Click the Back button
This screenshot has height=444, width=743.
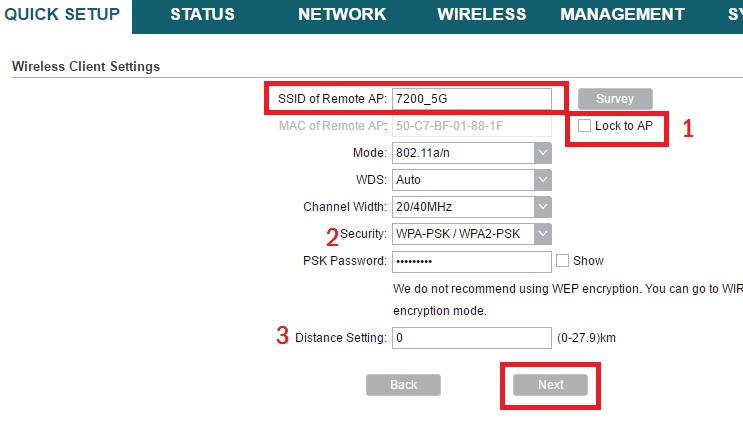(x=403, y=385)
